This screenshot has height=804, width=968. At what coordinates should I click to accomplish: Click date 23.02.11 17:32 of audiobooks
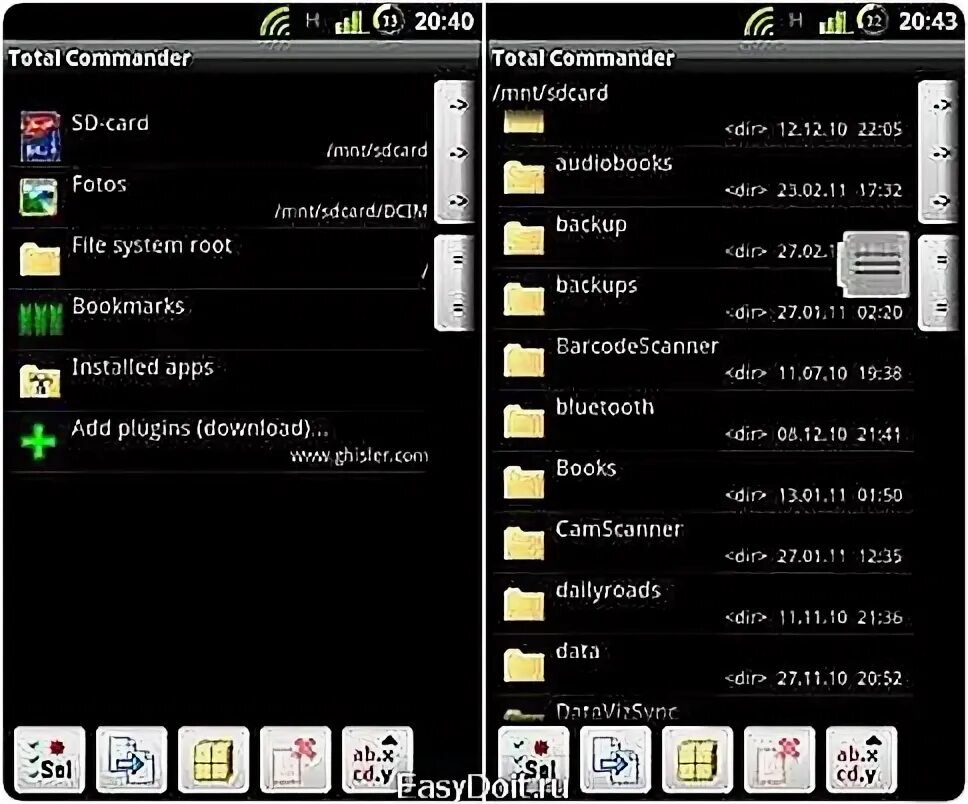(839, 190)
